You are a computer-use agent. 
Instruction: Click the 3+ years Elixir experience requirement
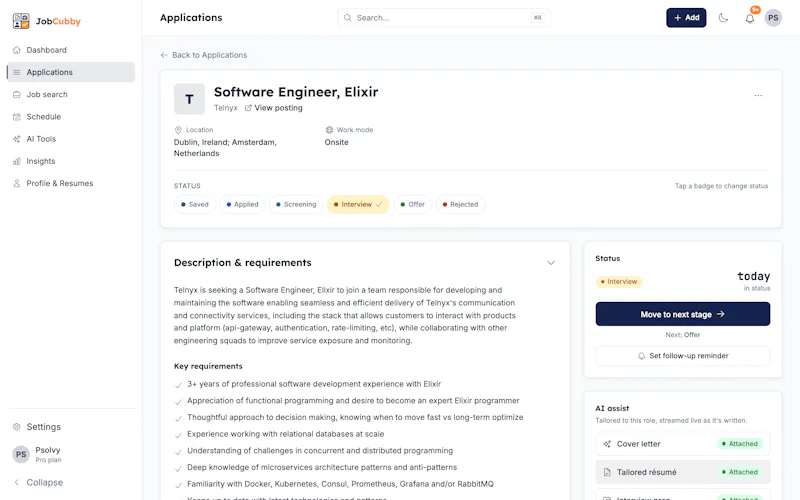(314, 384)
